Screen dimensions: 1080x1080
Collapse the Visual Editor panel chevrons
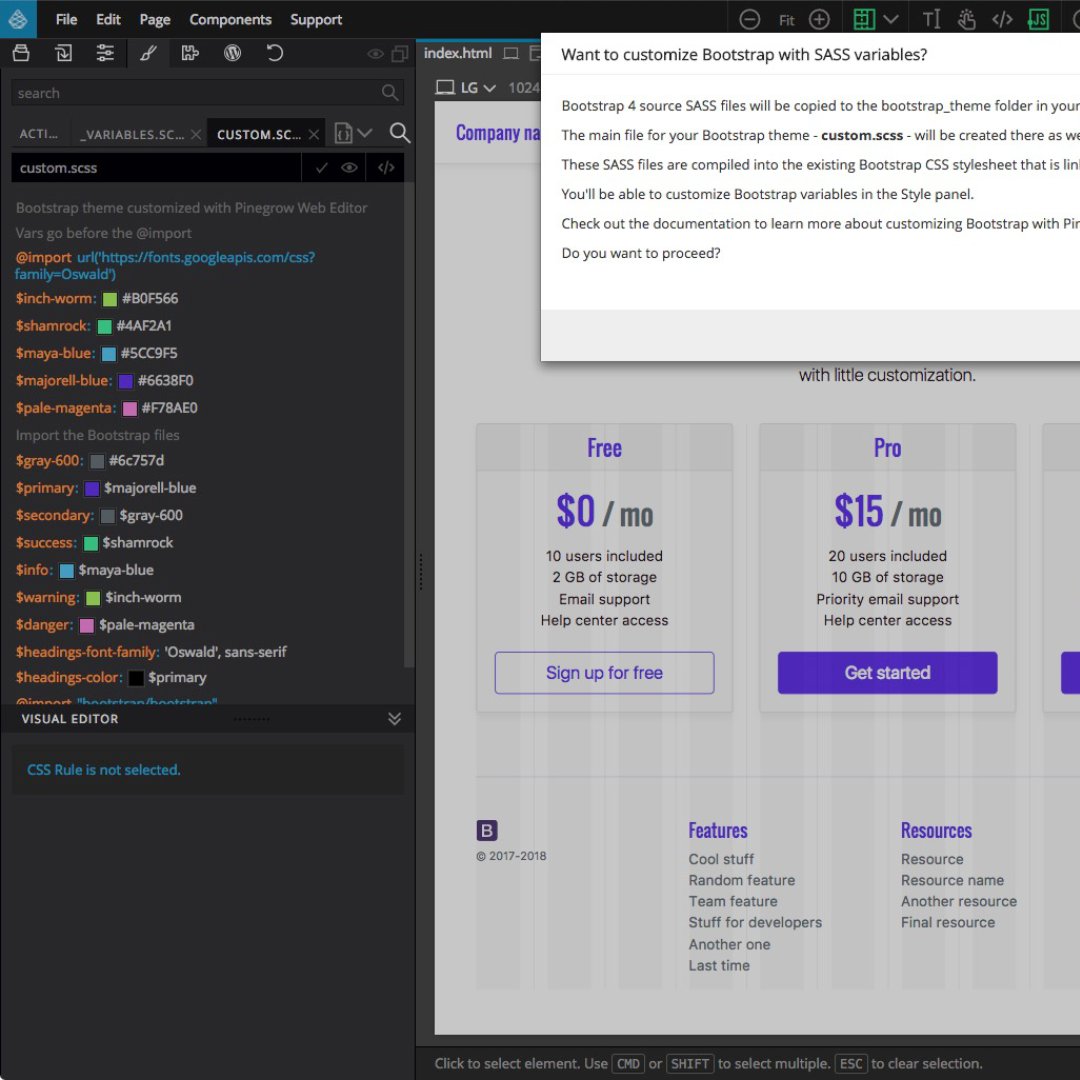pyautogui.click(x=395, y=718)
